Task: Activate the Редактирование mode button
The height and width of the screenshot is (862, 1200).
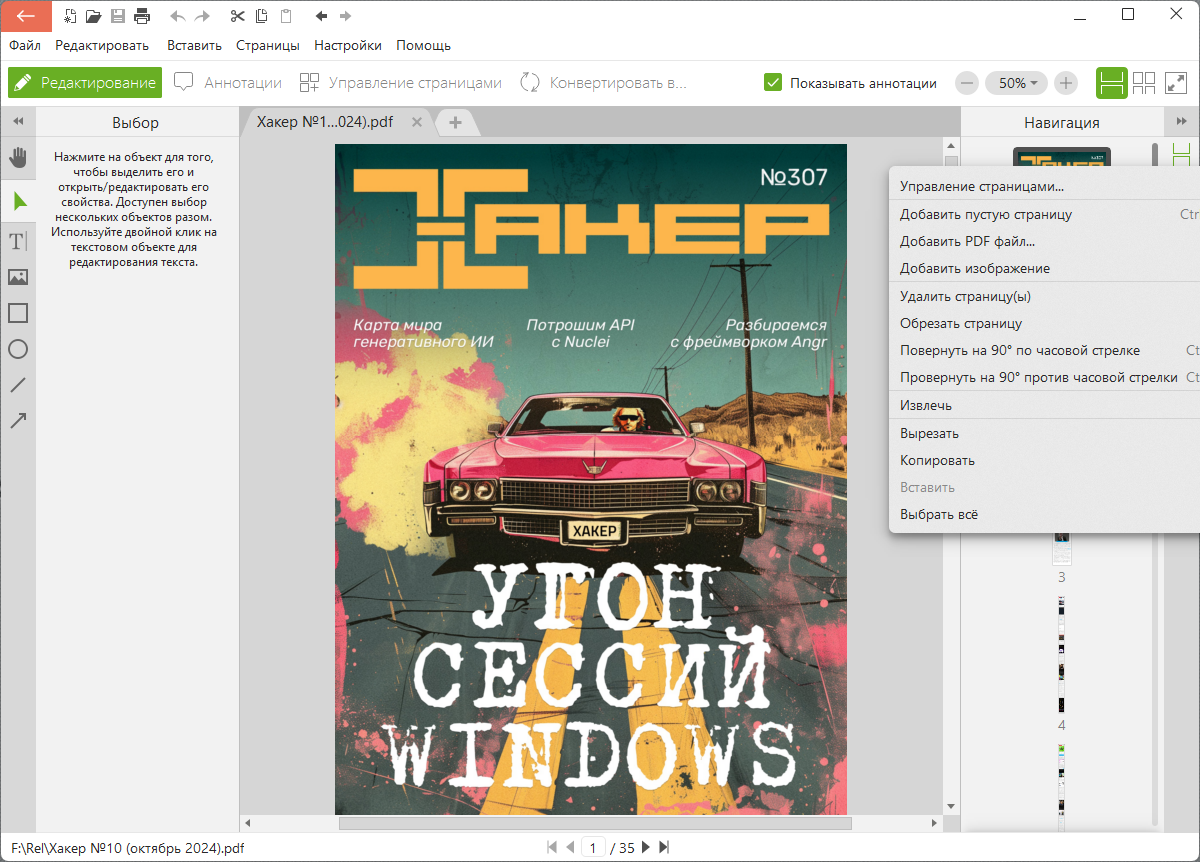Action: coord(85,83)
